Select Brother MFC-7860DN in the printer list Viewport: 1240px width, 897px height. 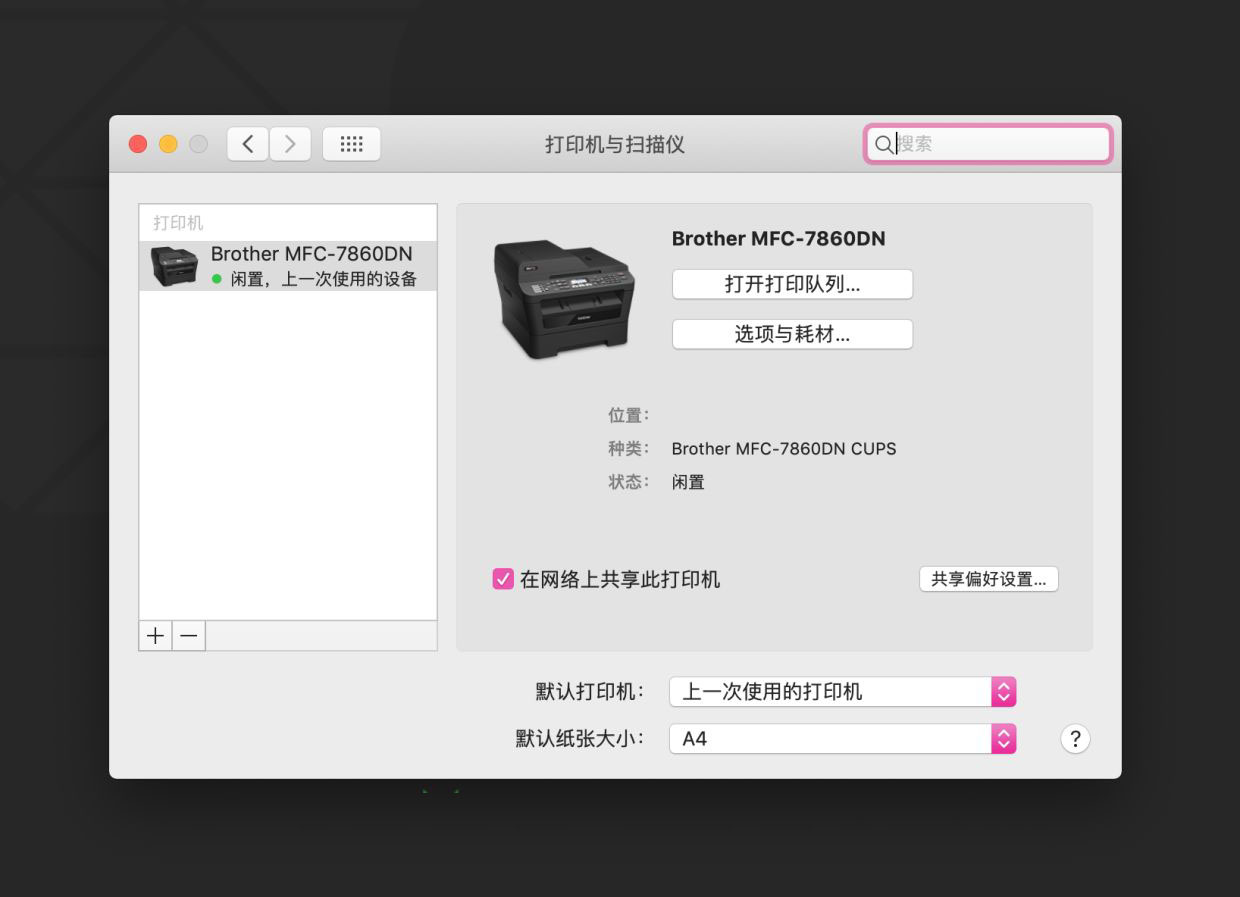tap(288, 266)
